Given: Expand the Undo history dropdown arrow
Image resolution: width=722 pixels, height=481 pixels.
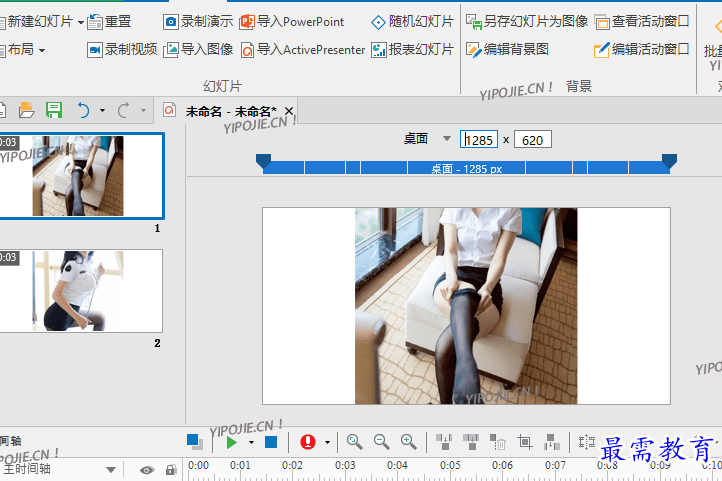Looking at the screenshot, I should click(102, 110).
